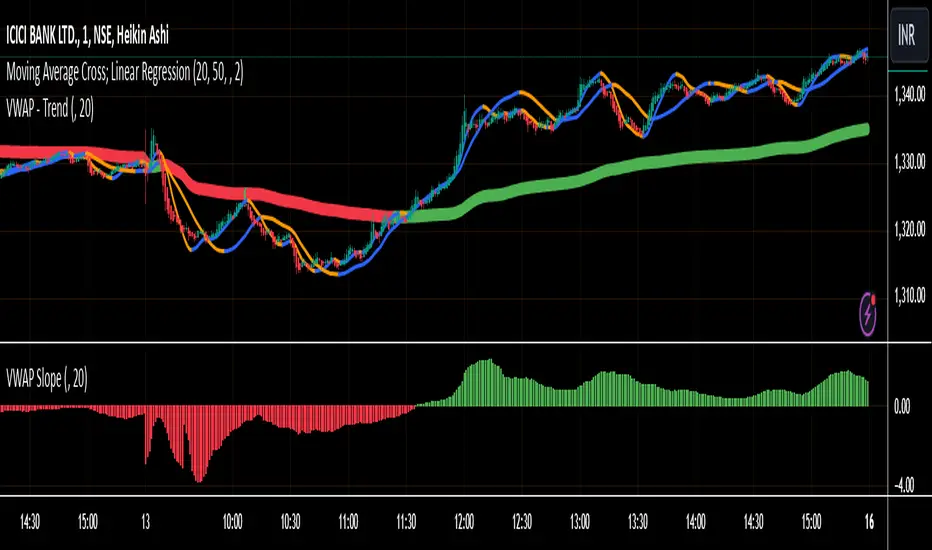This screenshot has height=550, width=932.
Task: Click the VWAP Slope indicator label
Action: (47, 378)
